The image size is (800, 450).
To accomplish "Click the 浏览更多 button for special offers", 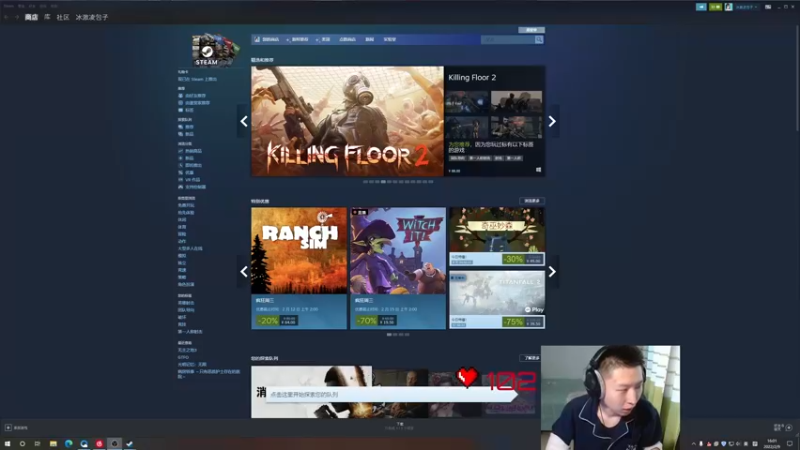I will pyautogui.click(x=532, y=201).
